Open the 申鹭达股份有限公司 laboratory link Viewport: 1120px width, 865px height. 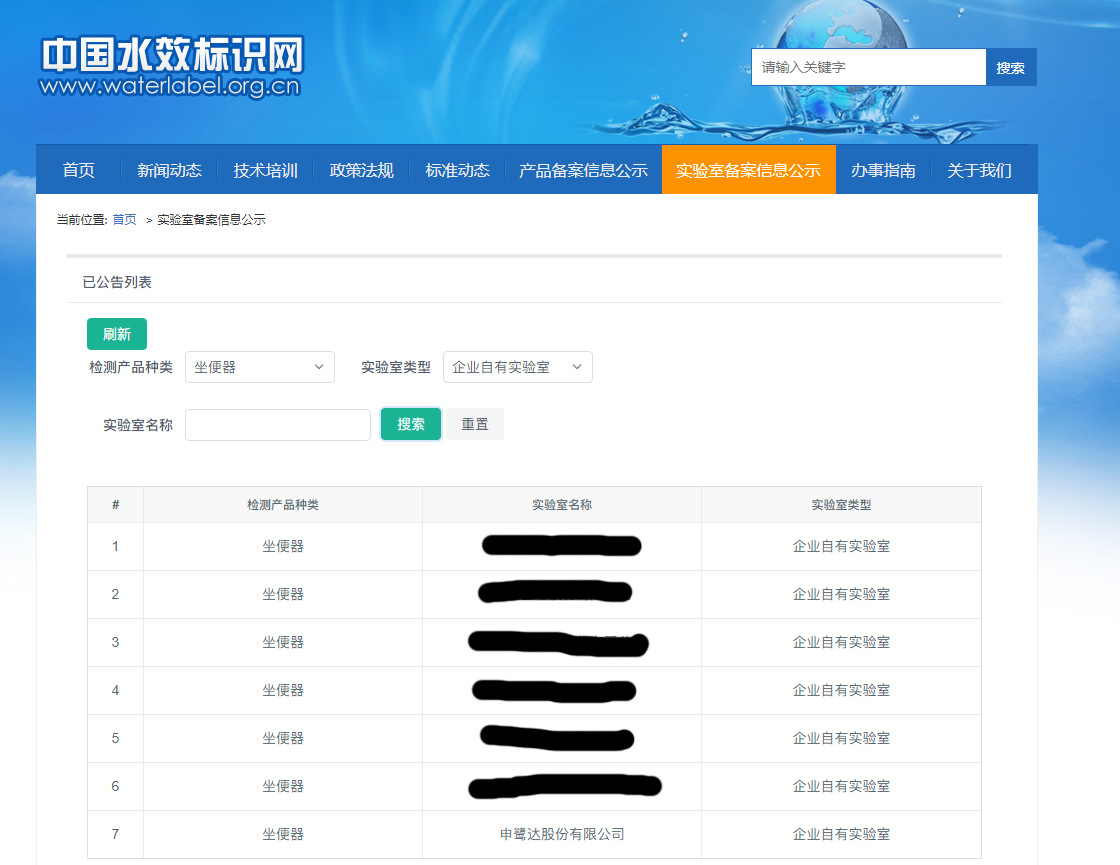pos(561,833)
